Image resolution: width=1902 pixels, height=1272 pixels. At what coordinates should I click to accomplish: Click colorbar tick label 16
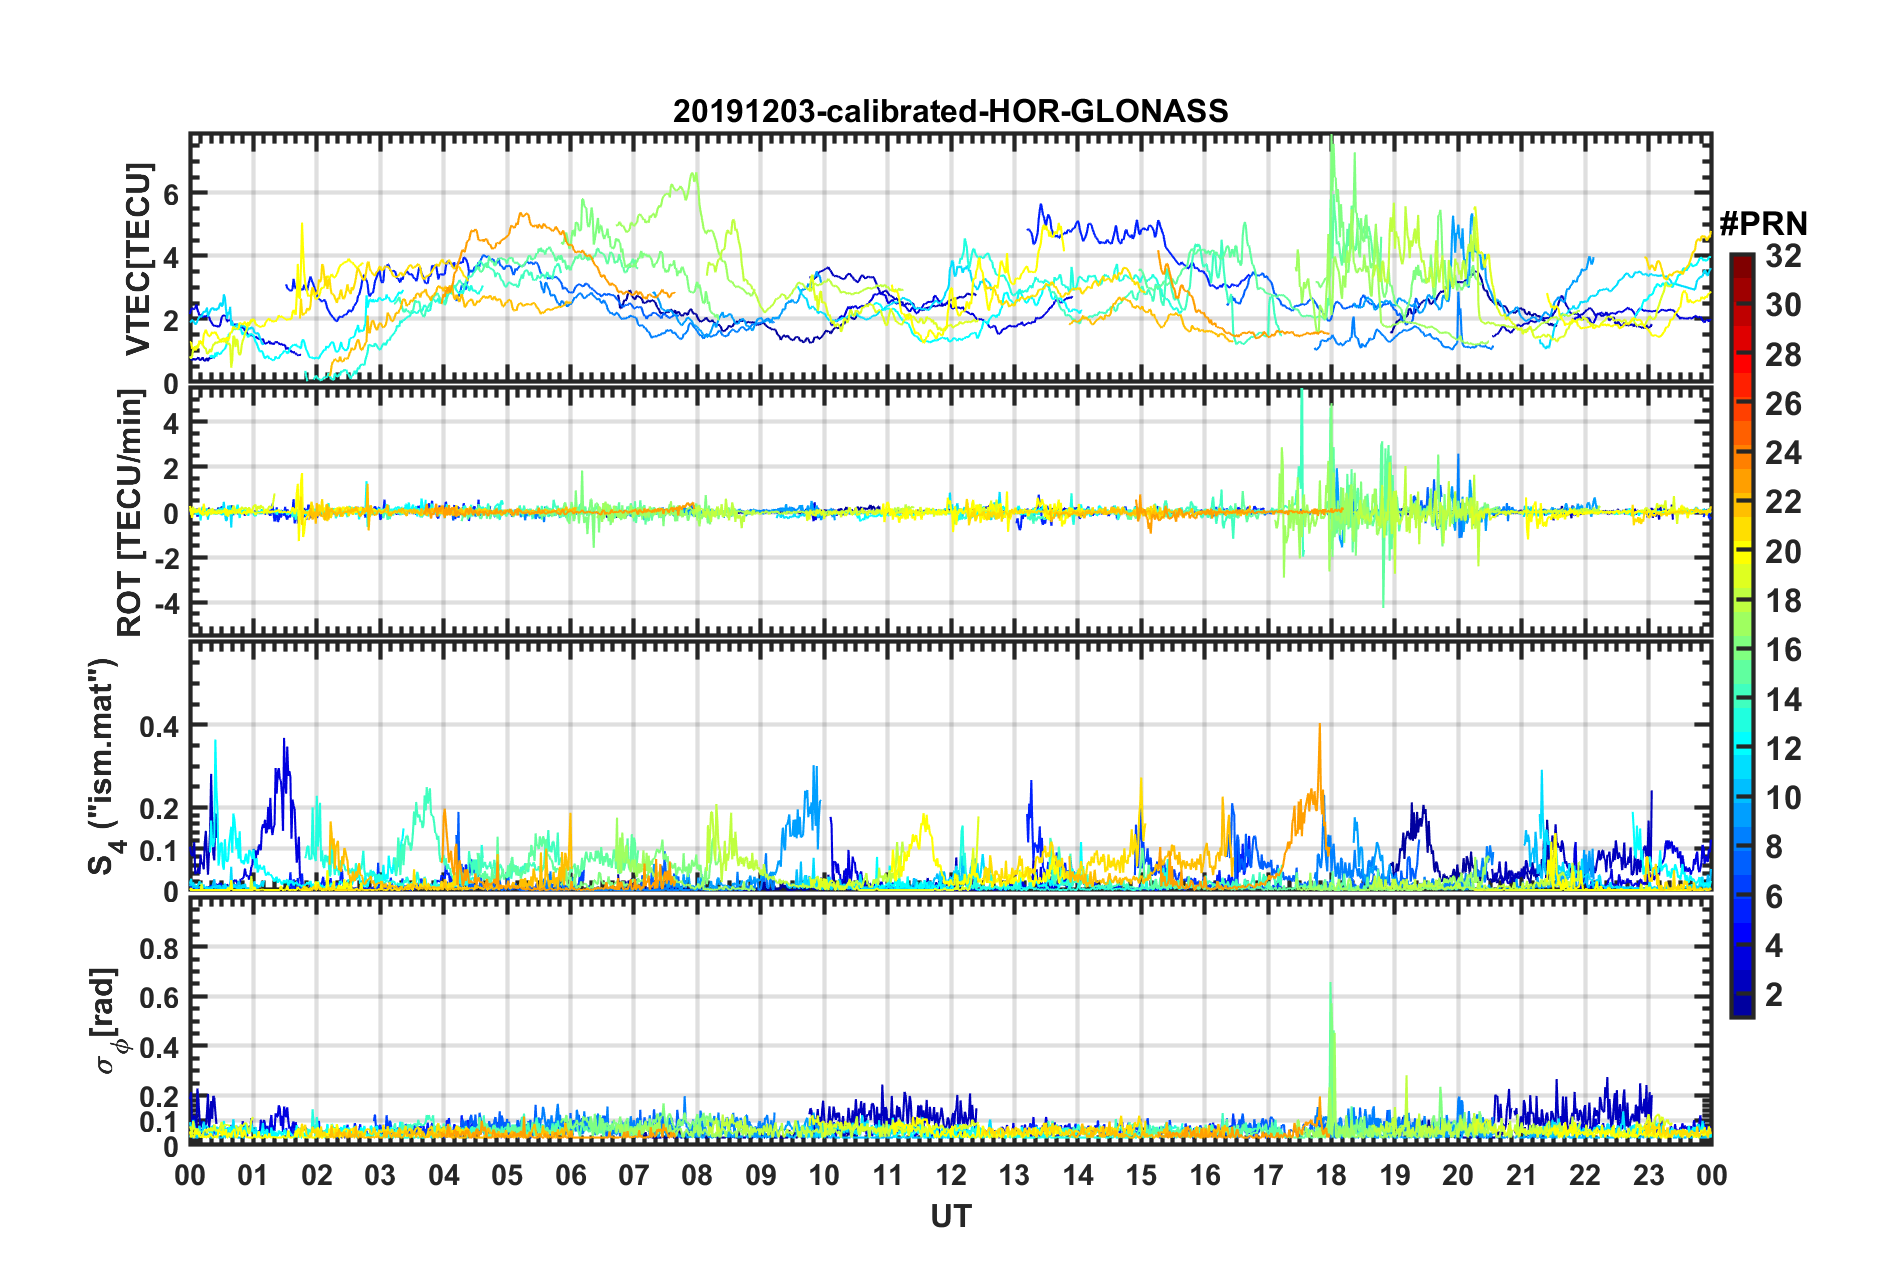click(x=1783, y=650)
